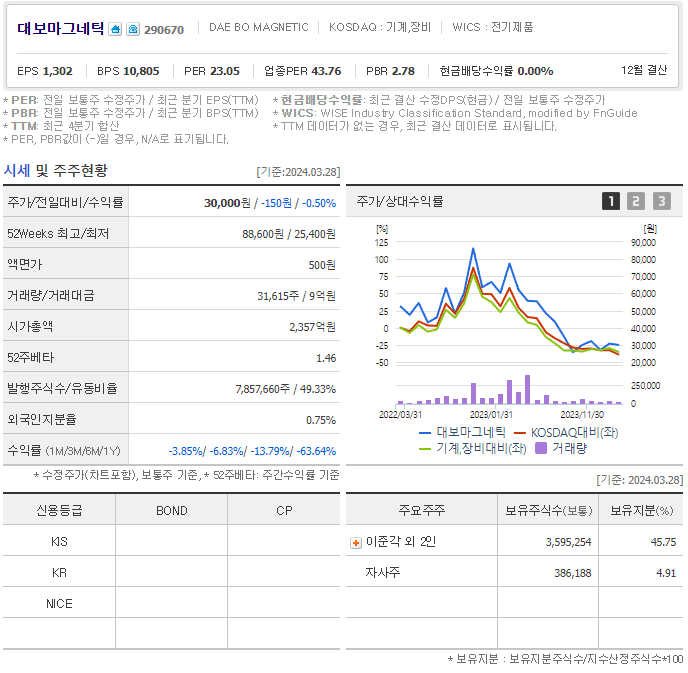Switch chart to tab 2
The width and height of the screenshot is (688, 673).
(636, 201)
